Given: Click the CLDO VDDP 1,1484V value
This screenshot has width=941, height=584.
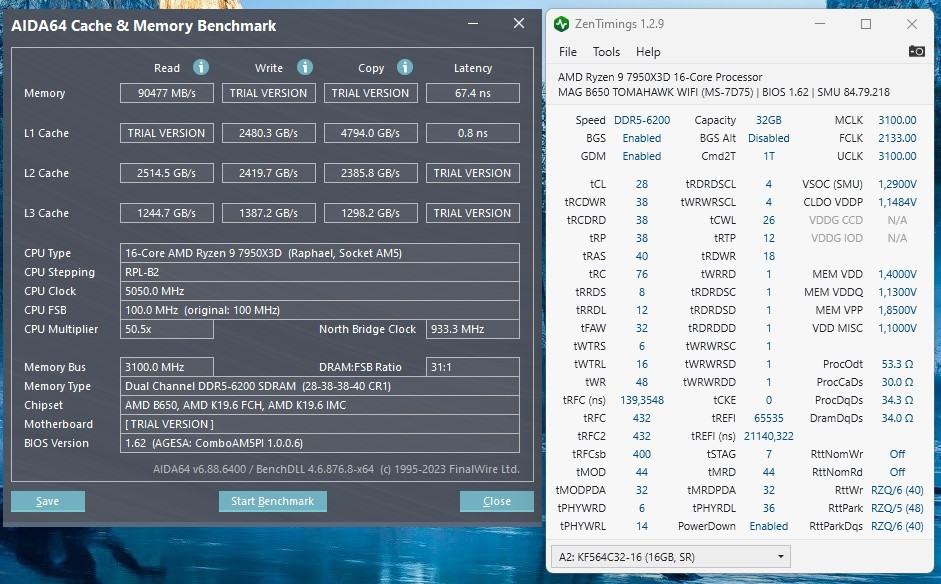Looking at the screenshot, I should click(897, 202).
